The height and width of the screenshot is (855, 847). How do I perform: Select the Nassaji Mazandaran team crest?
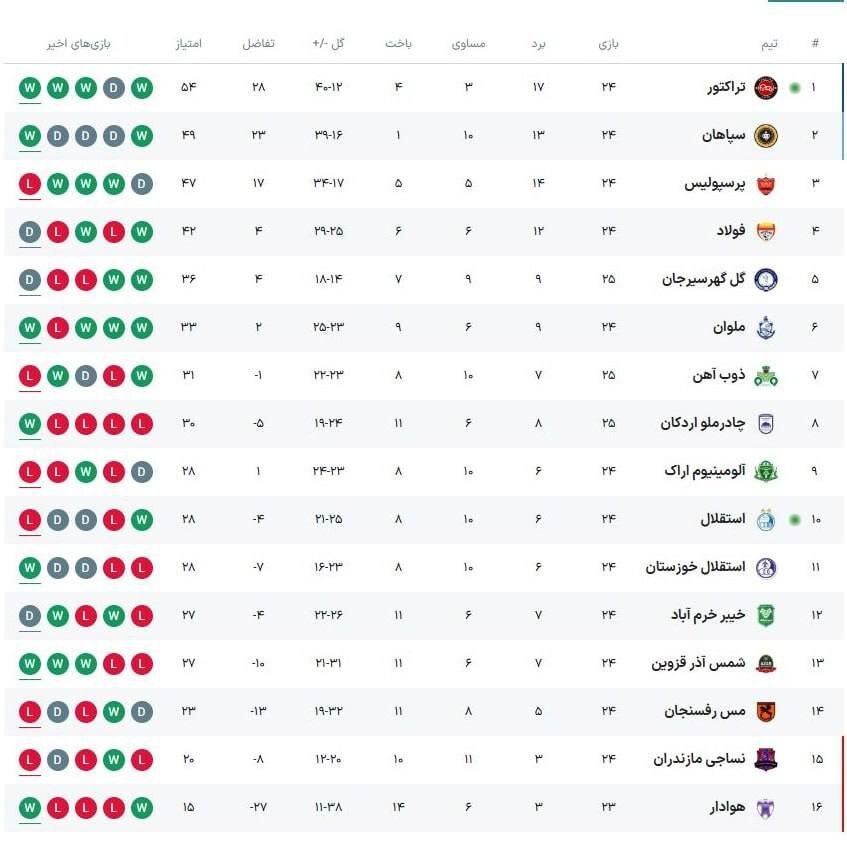click(x=765, y=759)
